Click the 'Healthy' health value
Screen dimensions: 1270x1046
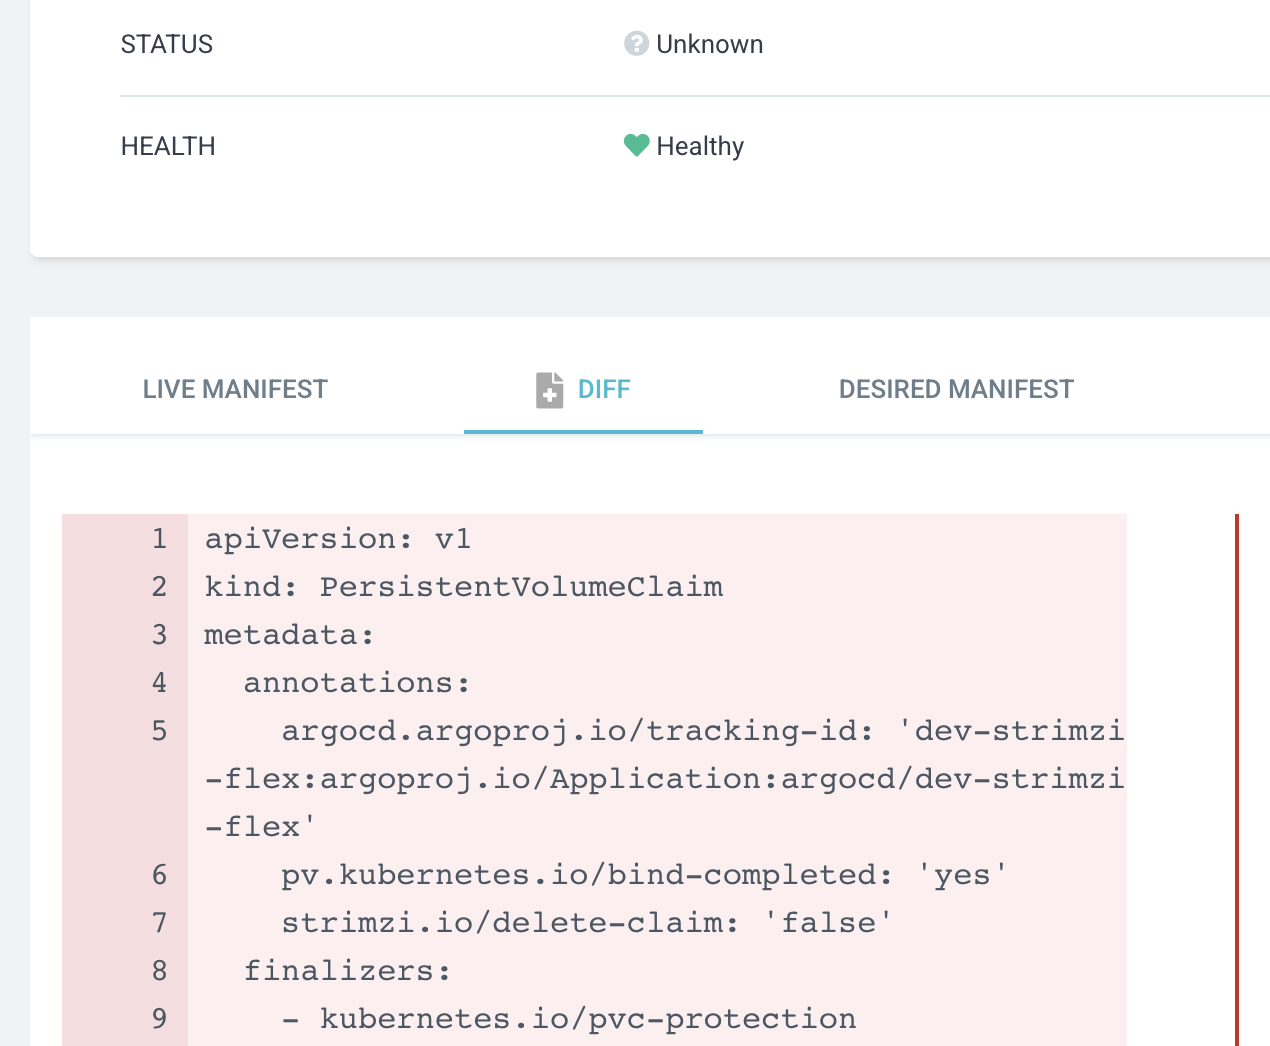700,146
